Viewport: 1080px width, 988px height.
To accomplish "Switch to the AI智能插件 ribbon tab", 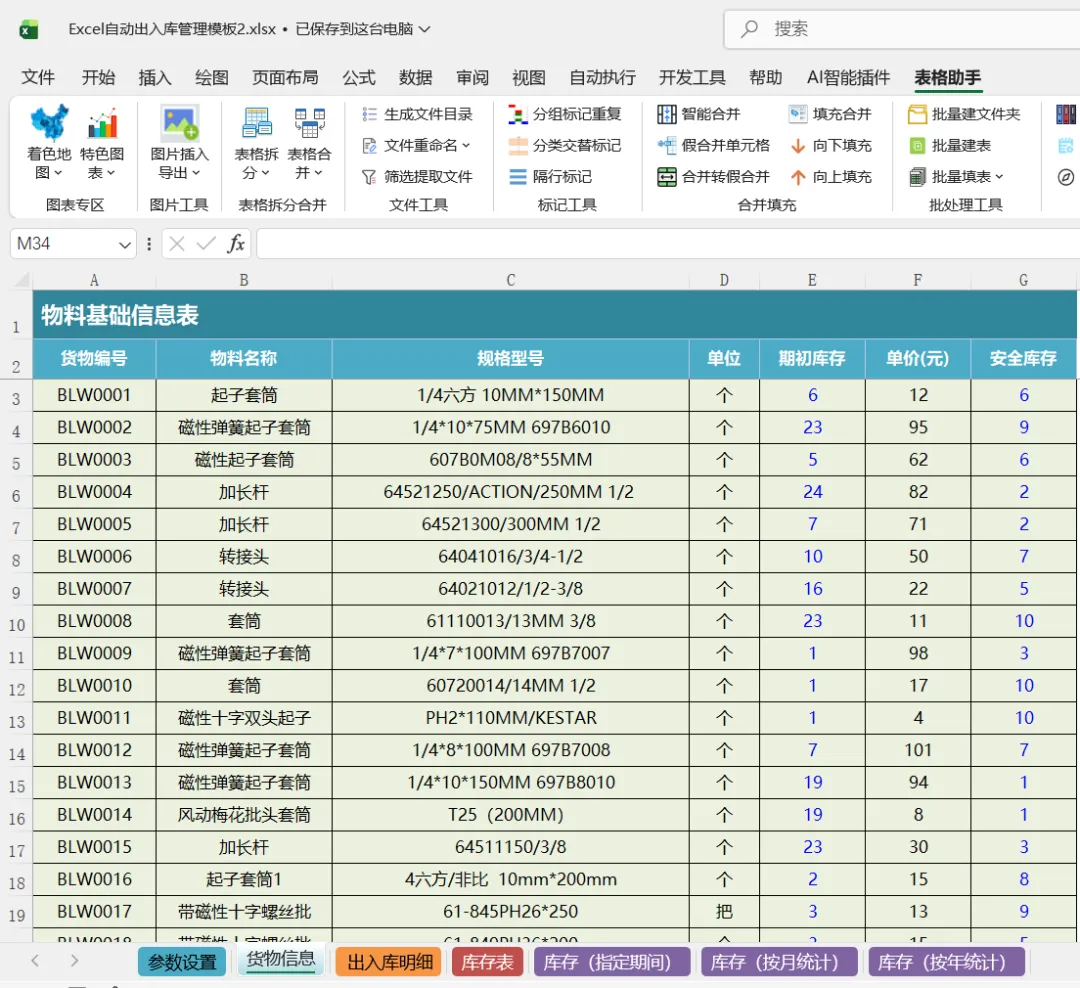I will (849, 78).
